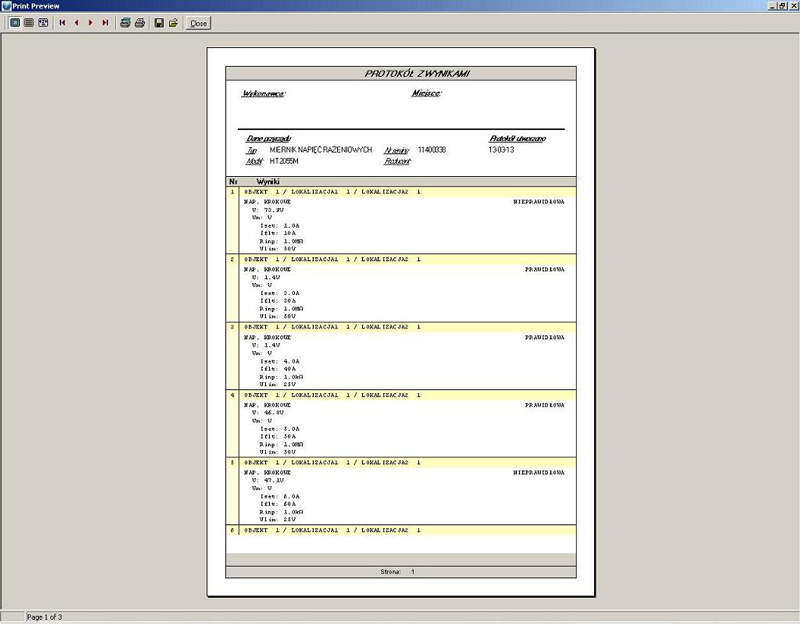
Task: Restore down the Print Preview window
Action: coord(780,6)
